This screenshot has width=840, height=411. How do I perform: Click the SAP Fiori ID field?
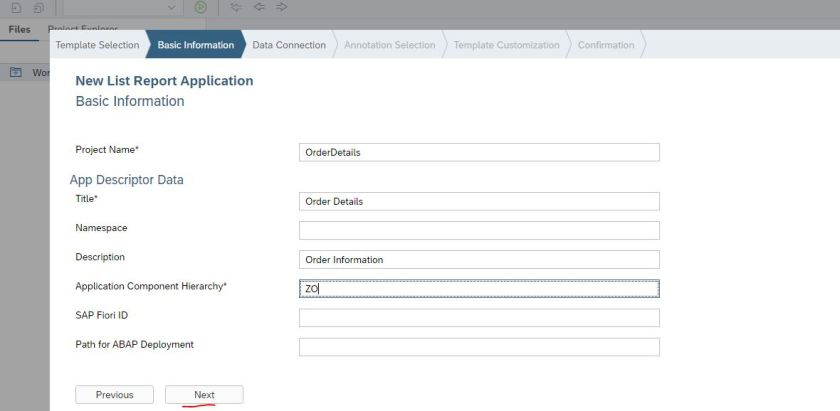479,318
